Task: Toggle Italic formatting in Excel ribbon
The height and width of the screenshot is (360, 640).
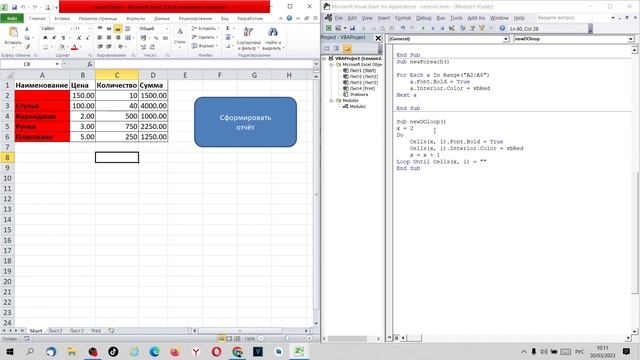Action: click(54, 38)
